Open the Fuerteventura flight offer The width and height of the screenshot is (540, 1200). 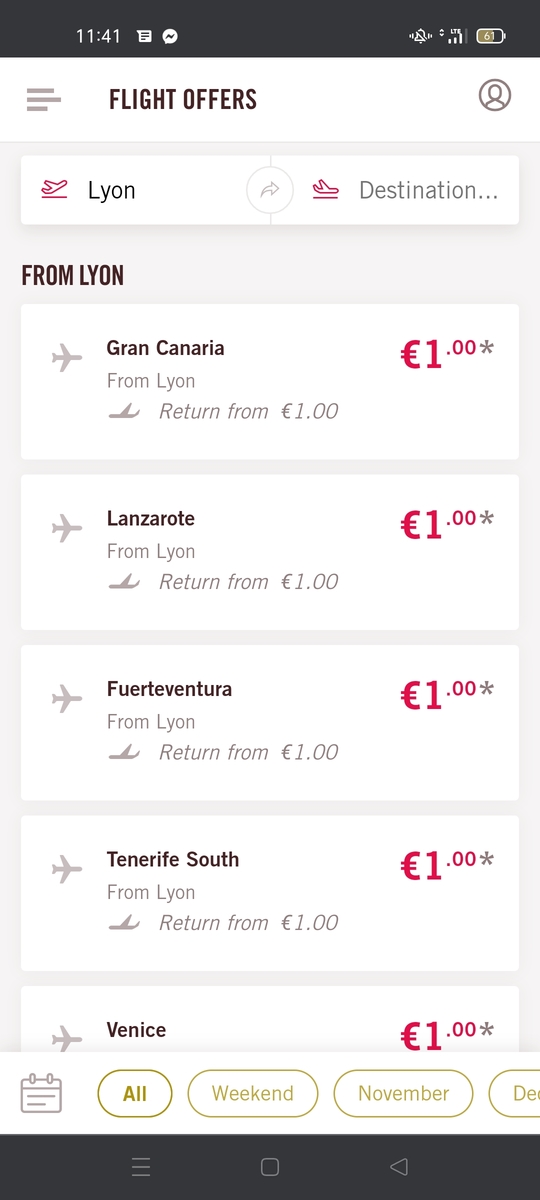270,722
